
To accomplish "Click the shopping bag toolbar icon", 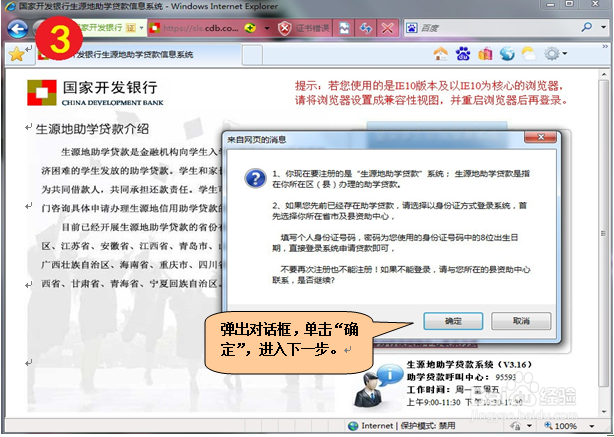I will pos(485,54).
